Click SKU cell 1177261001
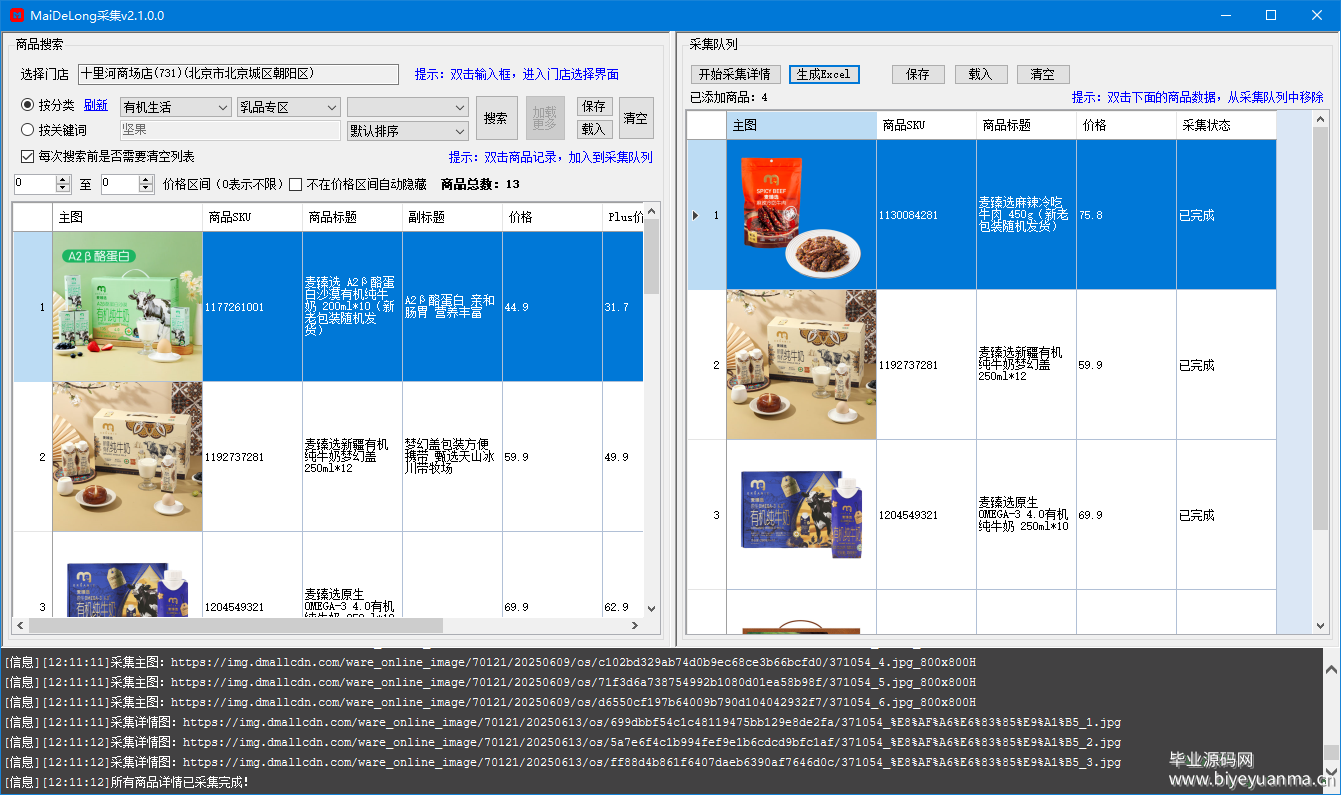1341x795 pixels. coord(252,307)
